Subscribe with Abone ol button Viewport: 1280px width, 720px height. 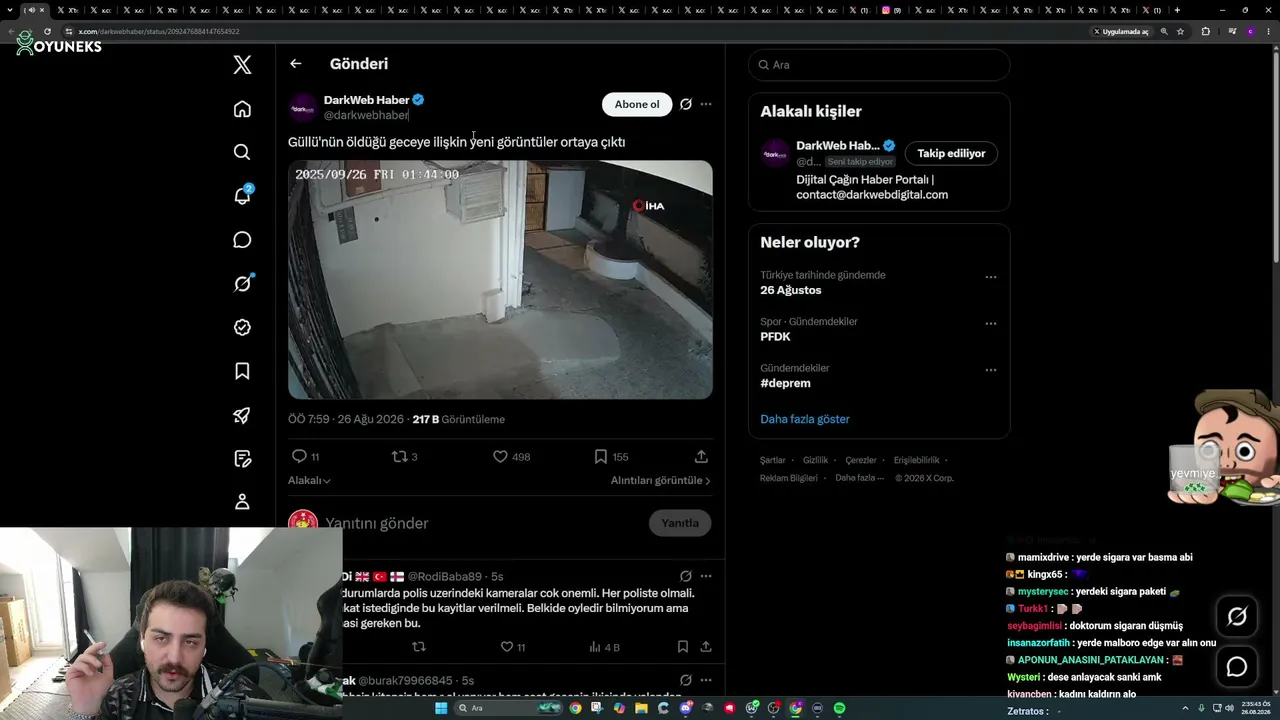(x=637, y=104)
